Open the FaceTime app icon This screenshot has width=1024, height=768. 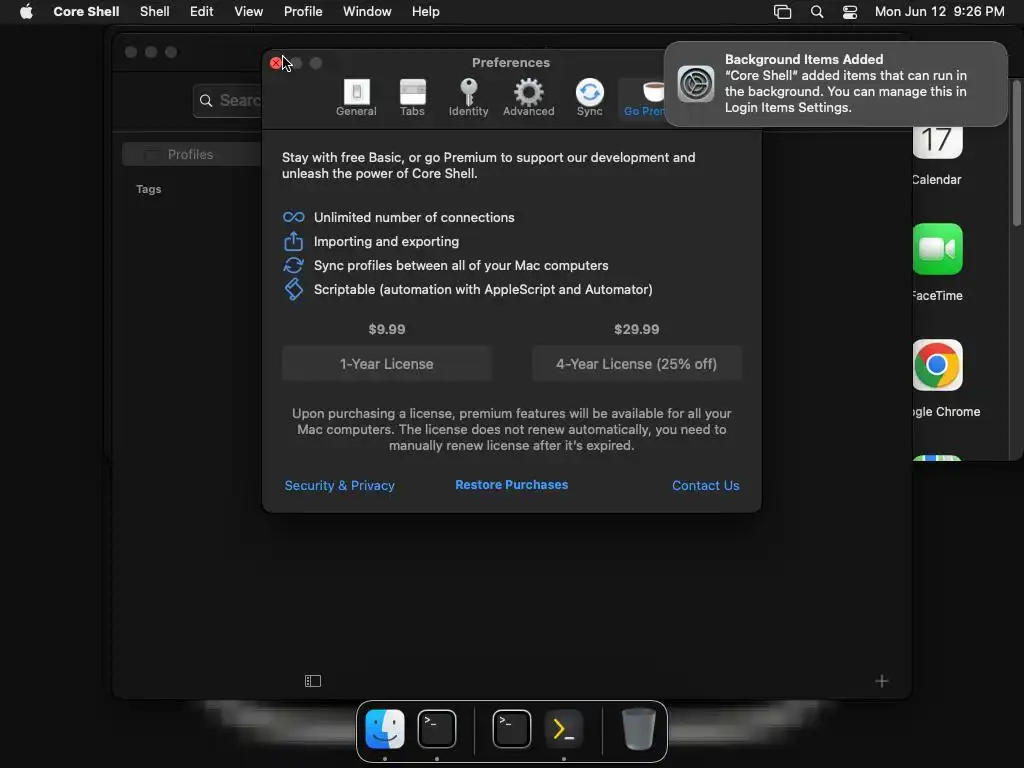pyautogui.click(x=937, y=249)
